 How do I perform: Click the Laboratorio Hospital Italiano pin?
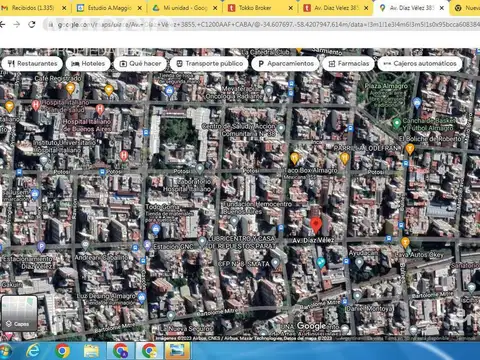[199, 169]
